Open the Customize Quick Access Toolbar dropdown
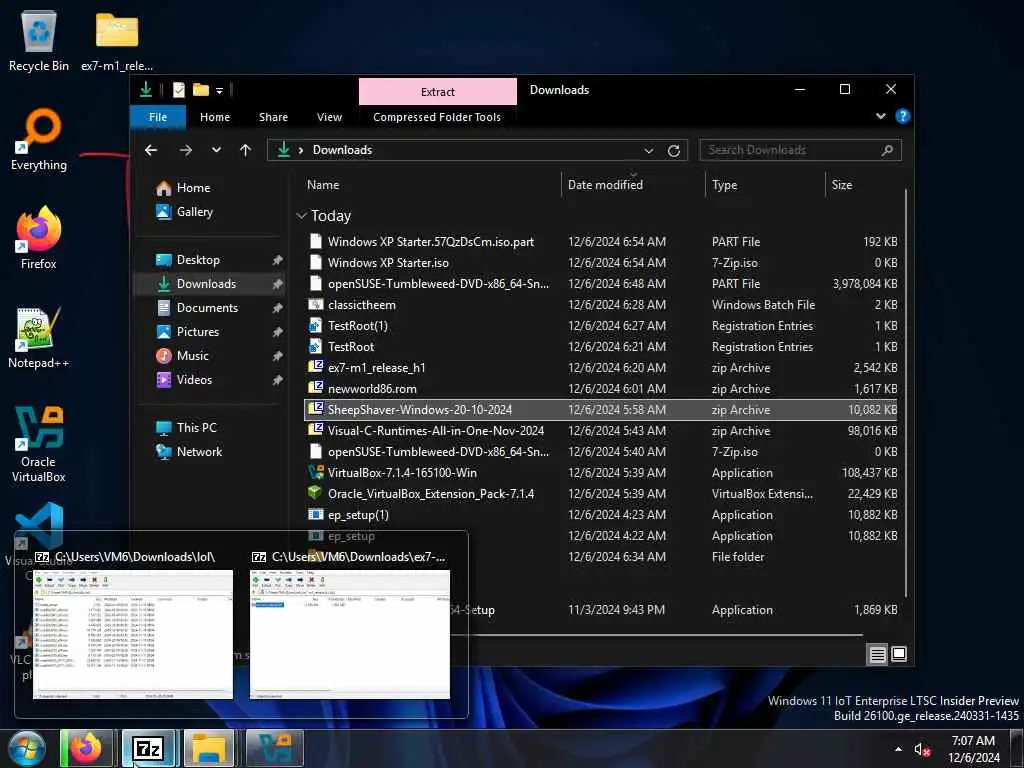Screen dimensions: 1024x768 pyautogui.click(x=219, y=91)
